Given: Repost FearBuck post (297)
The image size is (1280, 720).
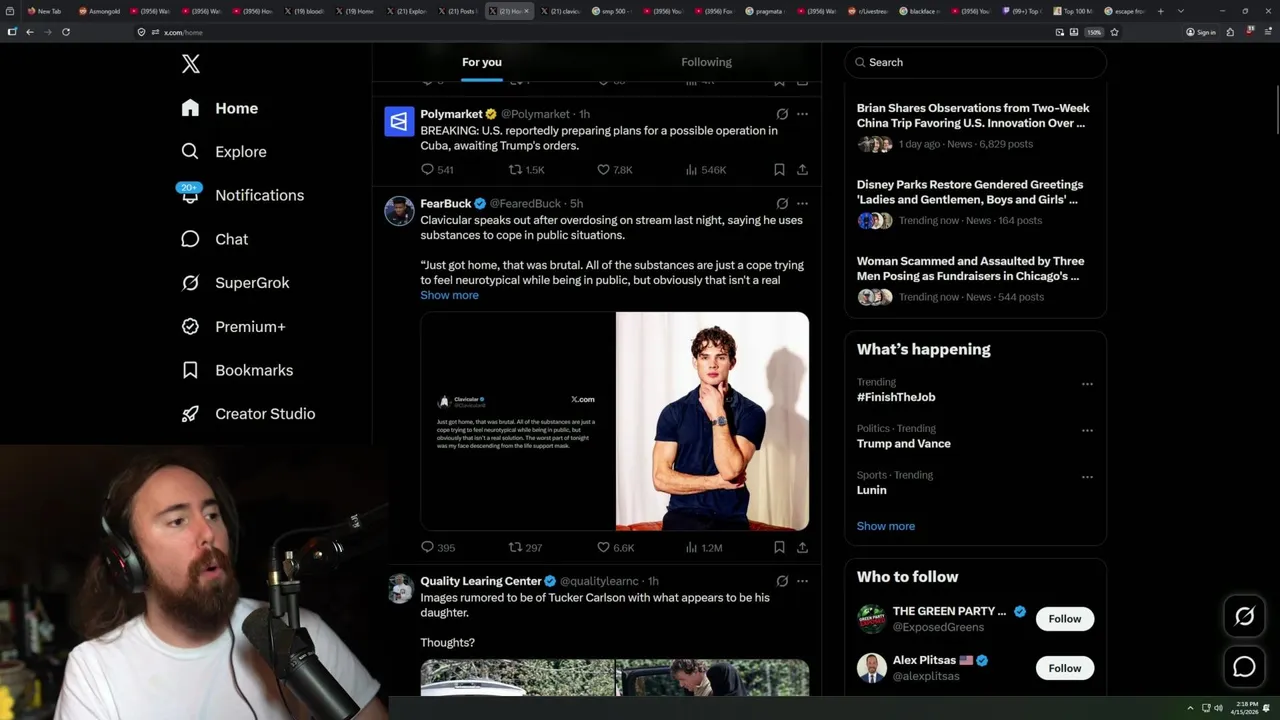Looking at the screenshot, I should click(x=526, y=547).
